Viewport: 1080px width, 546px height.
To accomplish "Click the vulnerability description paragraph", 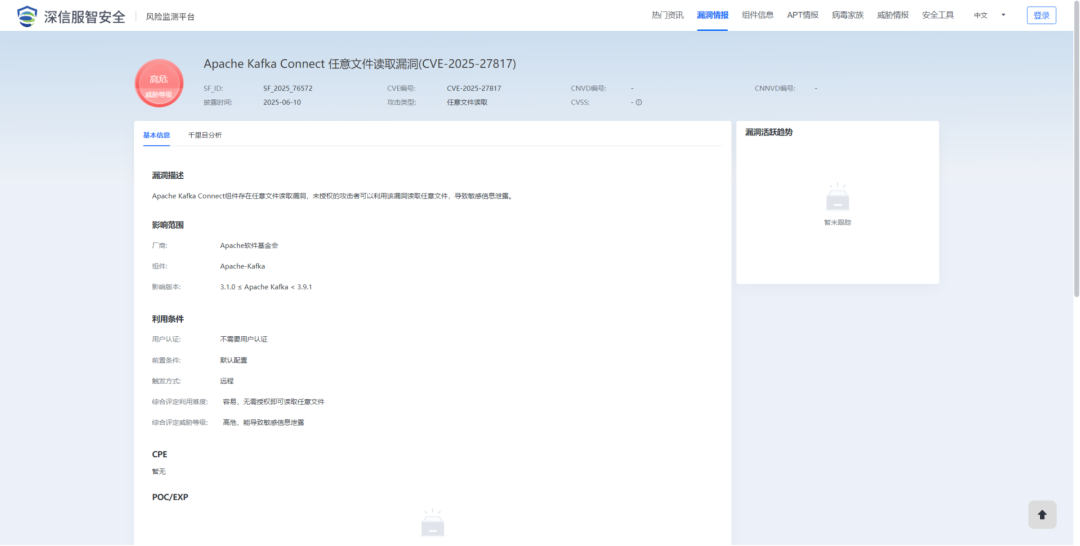I will tap(332, 196).
